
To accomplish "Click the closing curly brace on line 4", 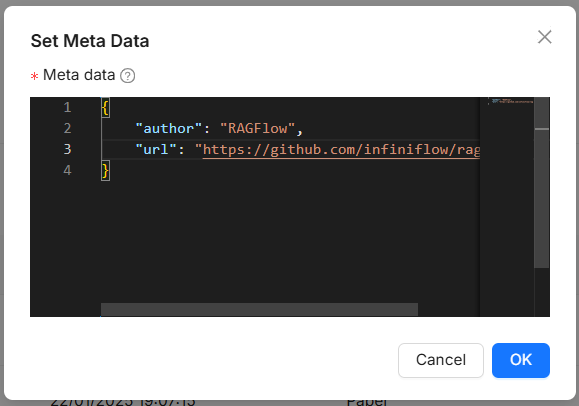I will click(x=105, y=171).
